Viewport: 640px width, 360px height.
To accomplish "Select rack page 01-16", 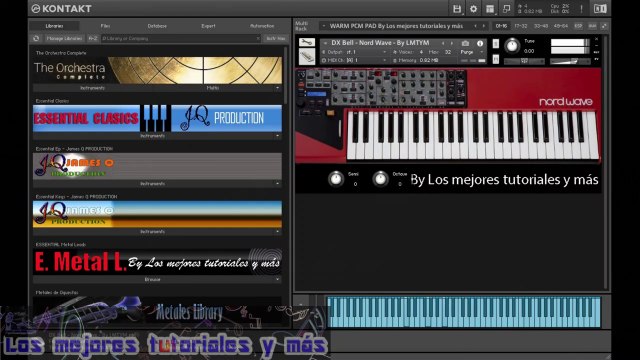I will [501, 26].
